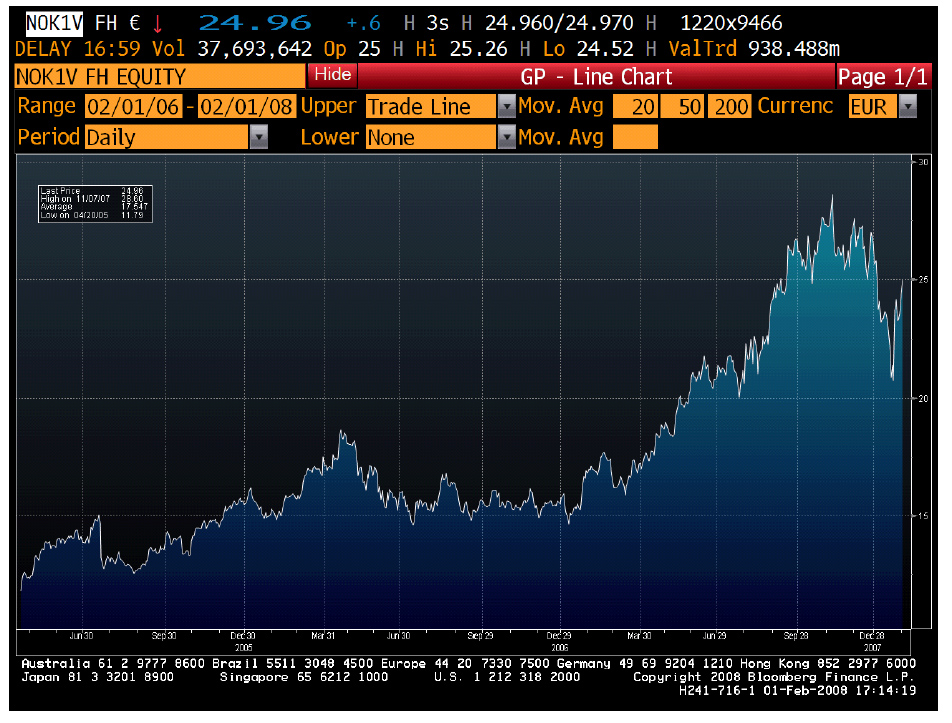Click the Hi value 25.26

pos(478,49)
